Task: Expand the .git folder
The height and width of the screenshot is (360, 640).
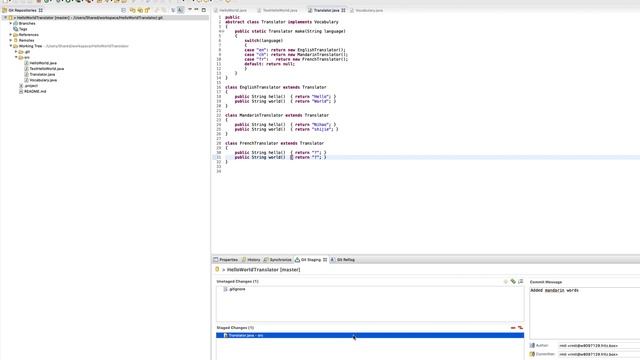Action: tap(16, 52)
